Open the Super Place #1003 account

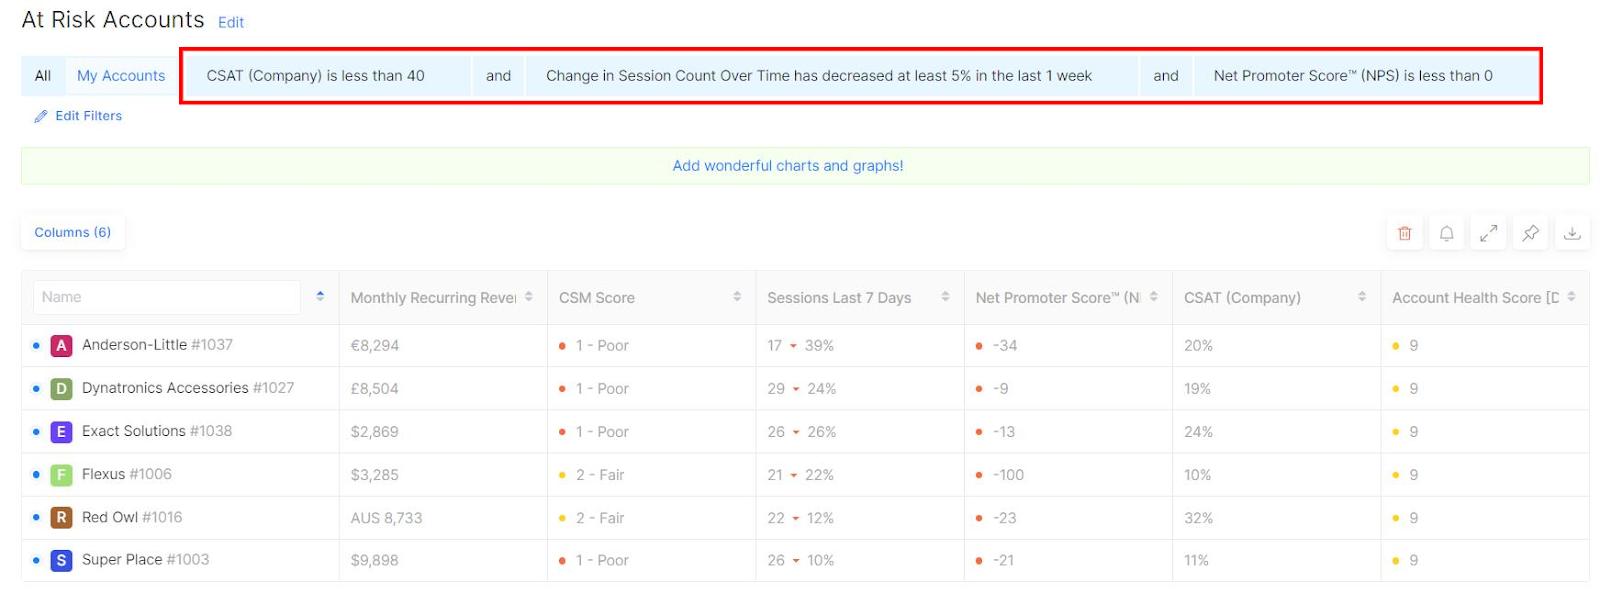click(x=146, y=560)
